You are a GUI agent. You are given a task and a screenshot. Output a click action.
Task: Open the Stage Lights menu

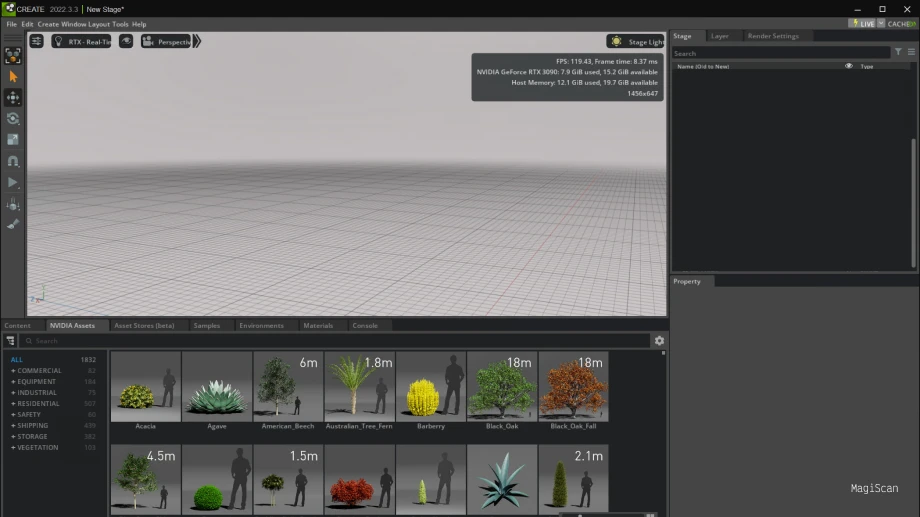click(x=636, y=42)
